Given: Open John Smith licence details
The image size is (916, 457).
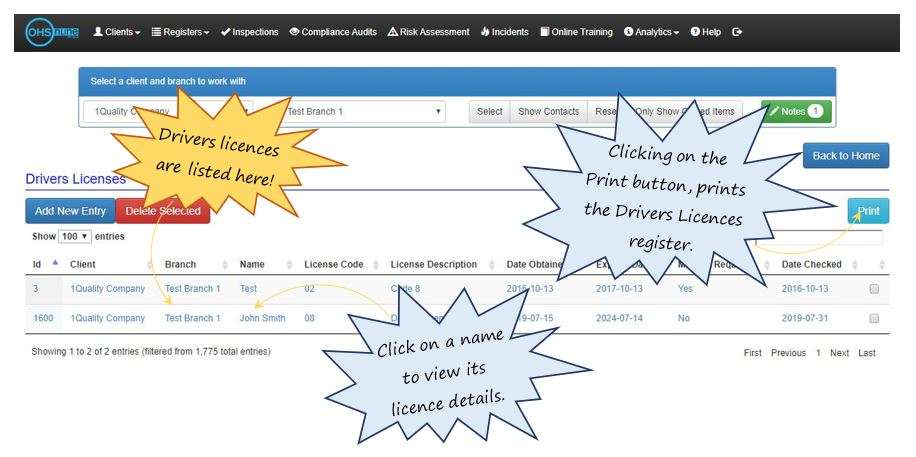Looking at the screenshot, I should (x=262, y=319).
